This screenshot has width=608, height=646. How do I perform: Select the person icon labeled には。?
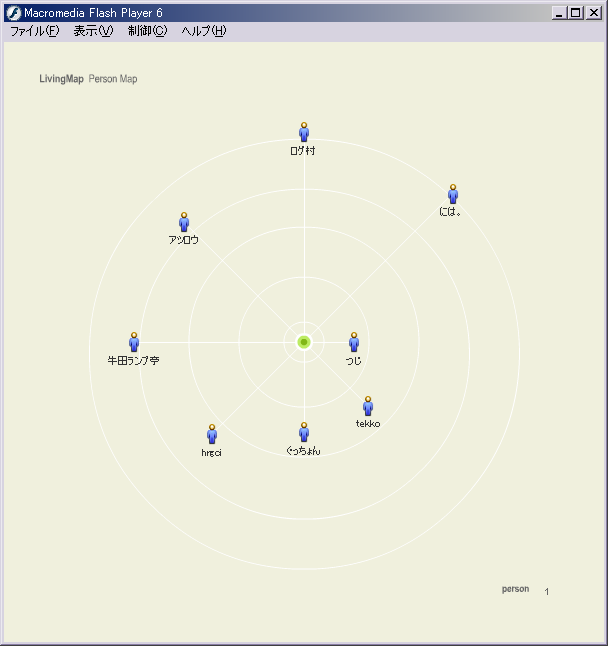[453, 194]
